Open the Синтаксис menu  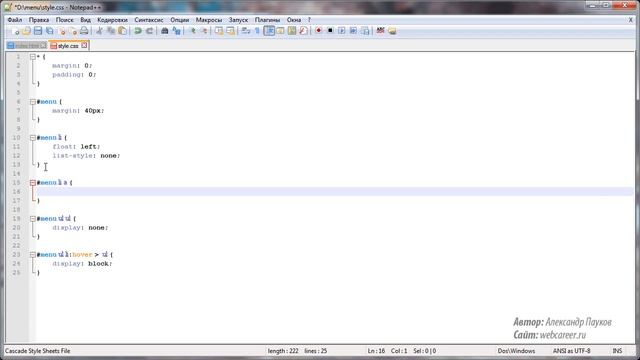click(149, 20)
